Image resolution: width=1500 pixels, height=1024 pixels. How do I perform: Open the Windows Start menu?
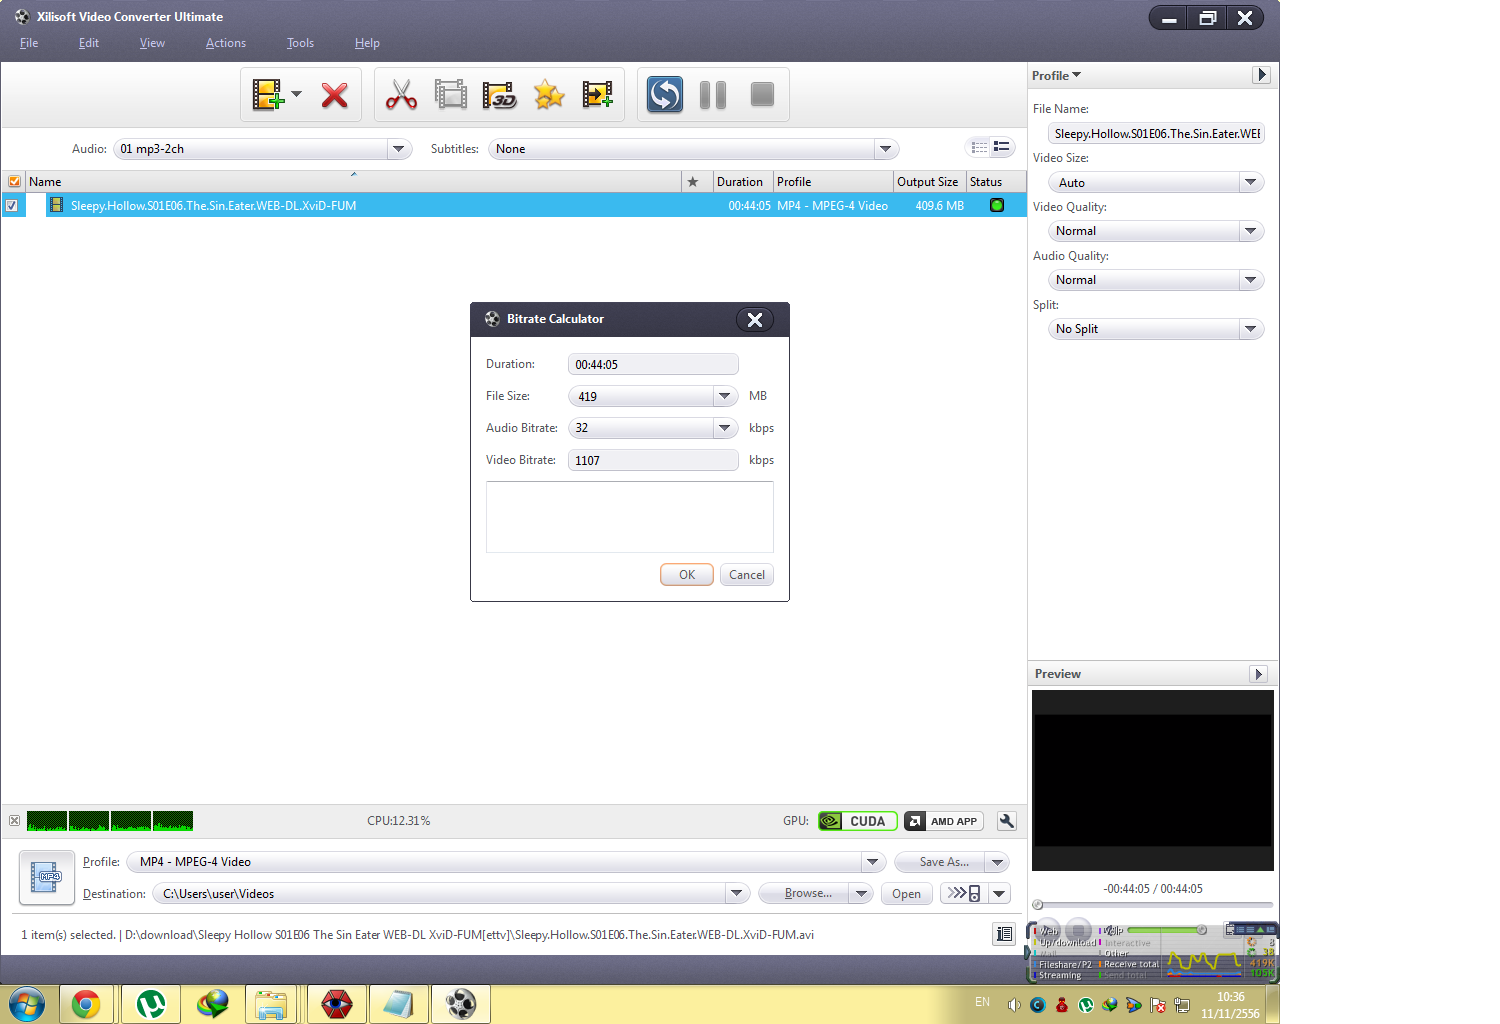(27, 1004)
